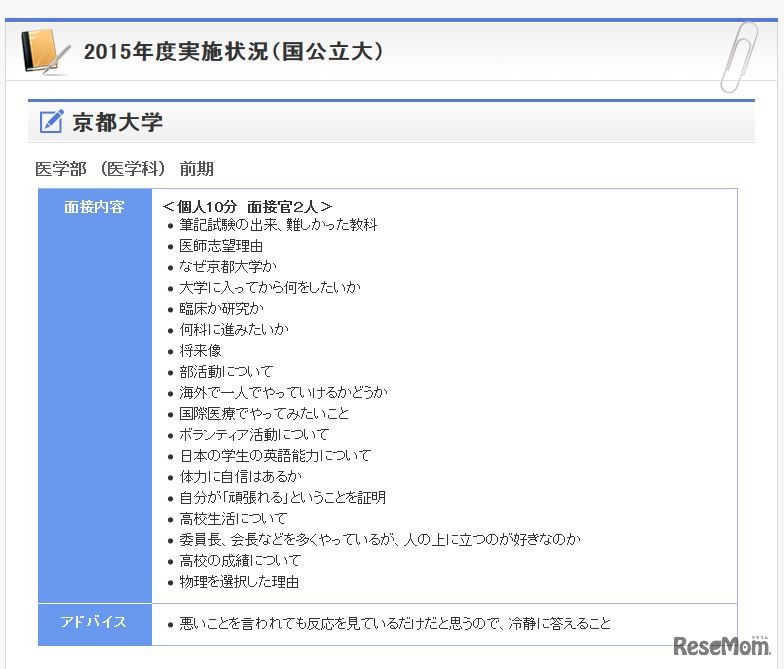Click the 医学部(医学科) 前期 label
The width and height of the screenshot is (784, 669).
[x=124, y=168]
